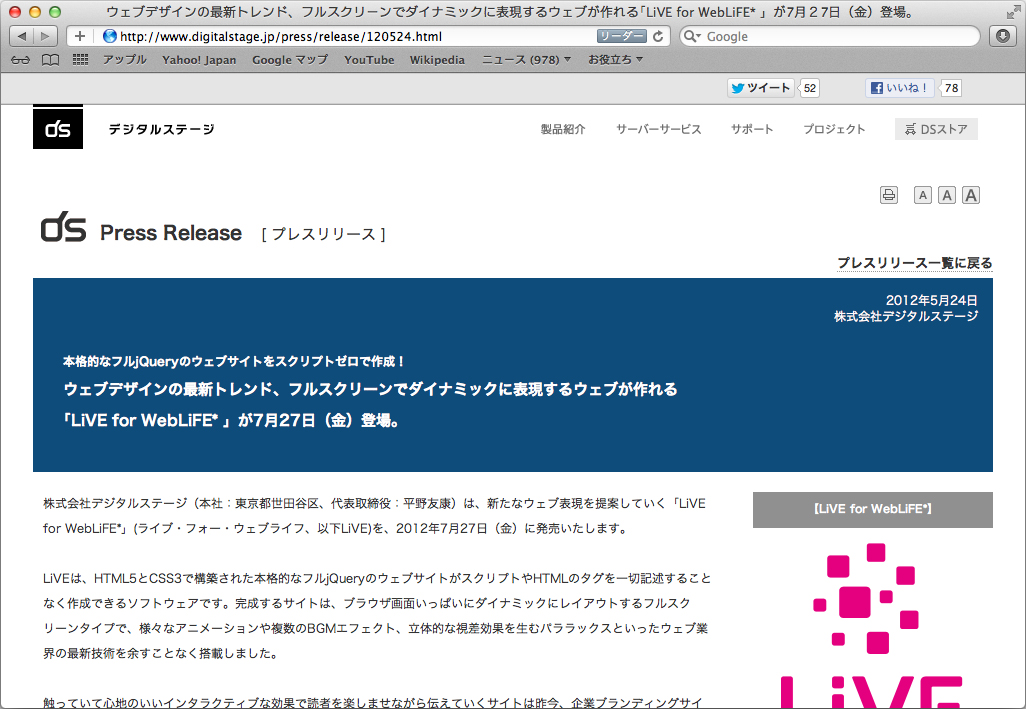1026x709 pixels.
Task: Click the black ds logo square
Action: point(58,128)
